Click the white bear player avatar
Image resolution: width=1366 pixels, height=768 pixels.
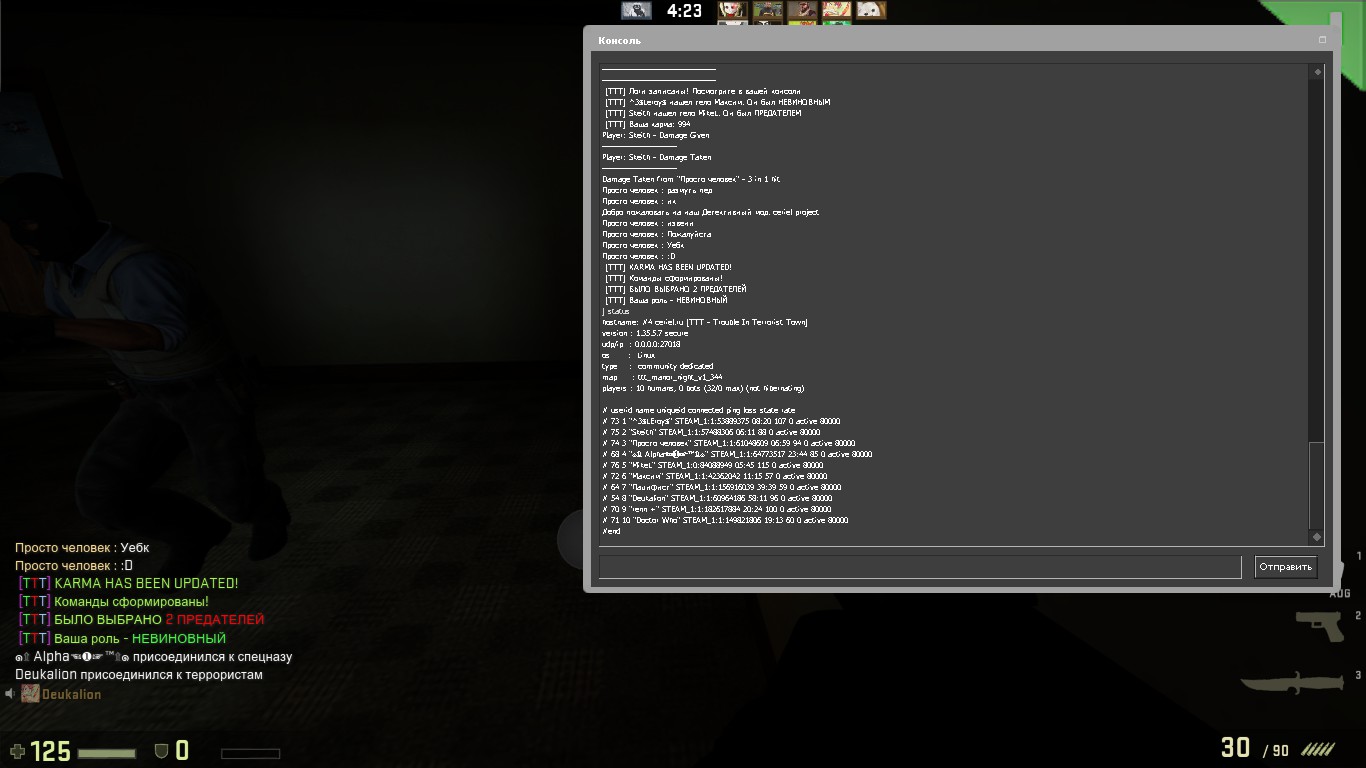coord(870,11)
